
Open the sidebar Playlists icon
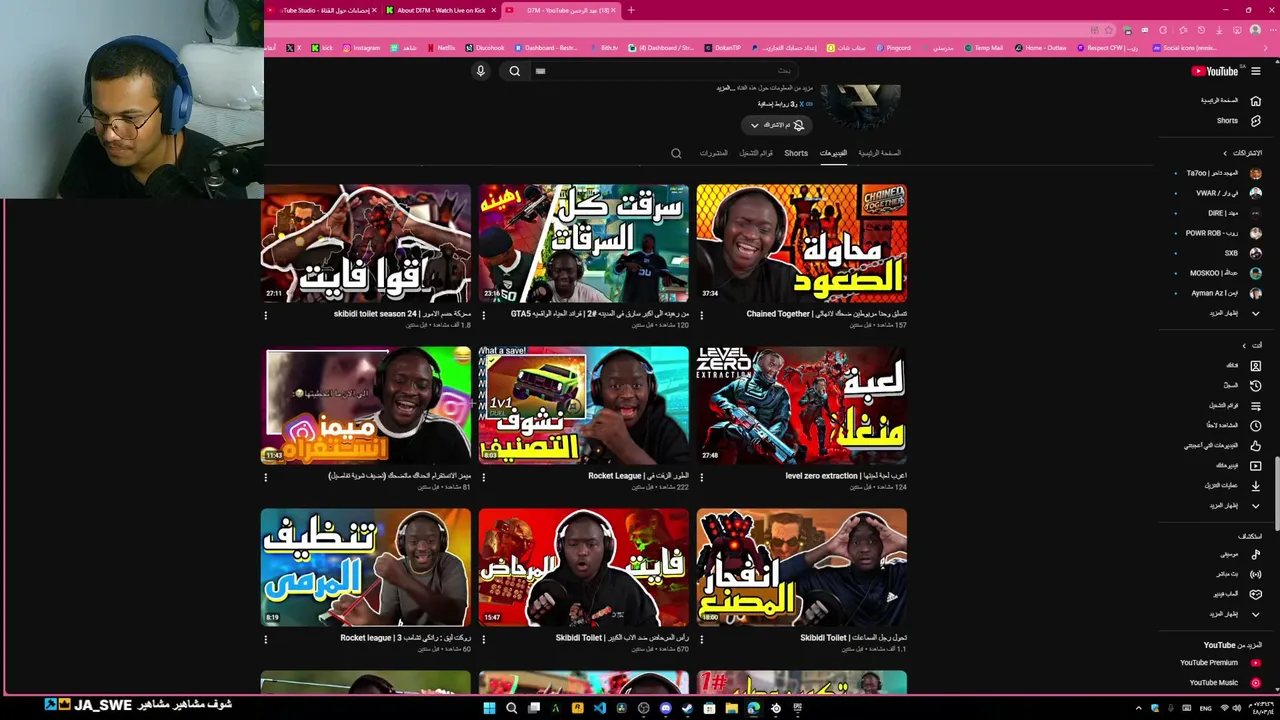1256,405
